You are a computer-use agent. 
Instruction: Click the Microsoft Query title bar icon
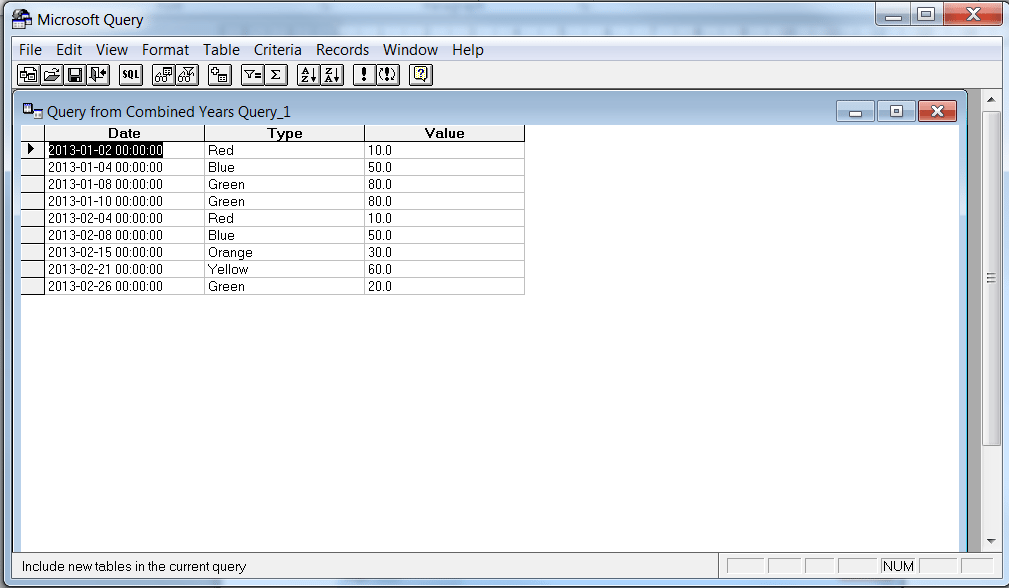[22, 19]
